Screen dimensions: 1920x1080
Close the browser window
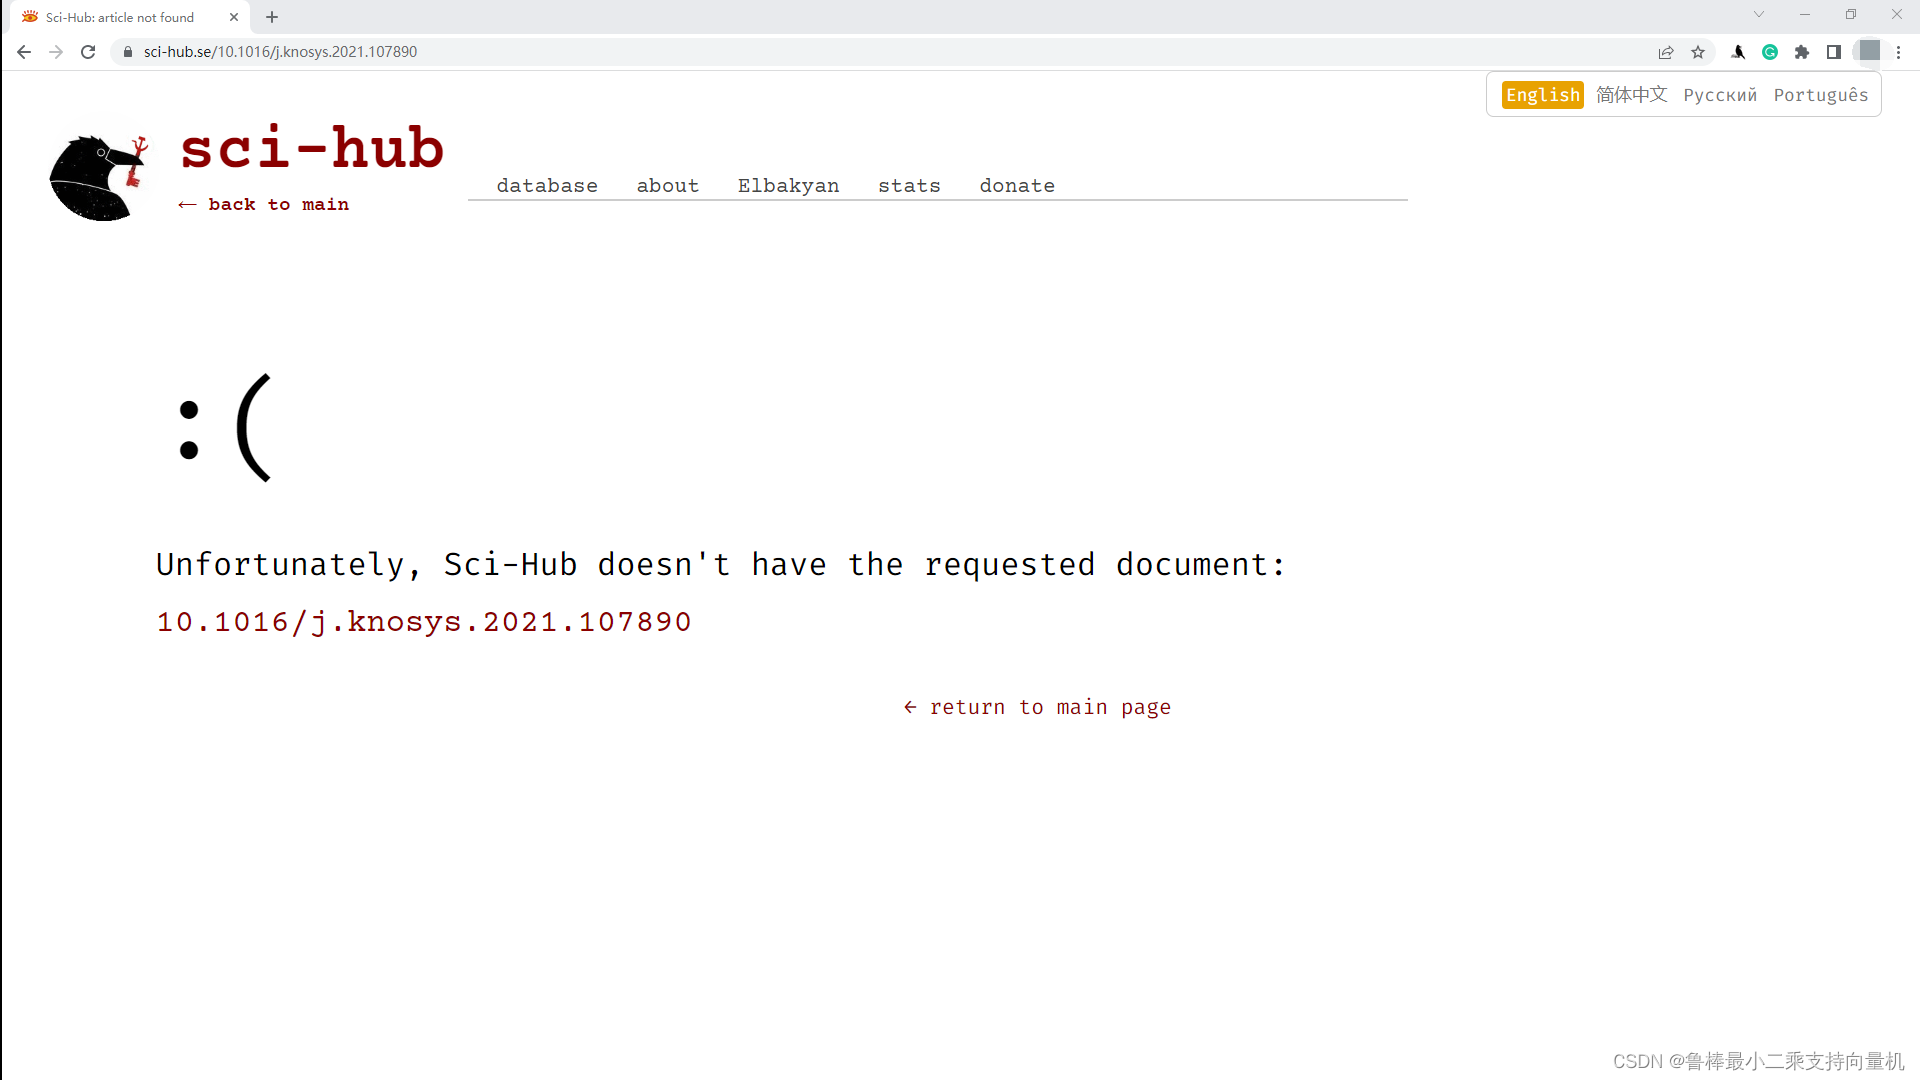click(x=1897, y=15)
